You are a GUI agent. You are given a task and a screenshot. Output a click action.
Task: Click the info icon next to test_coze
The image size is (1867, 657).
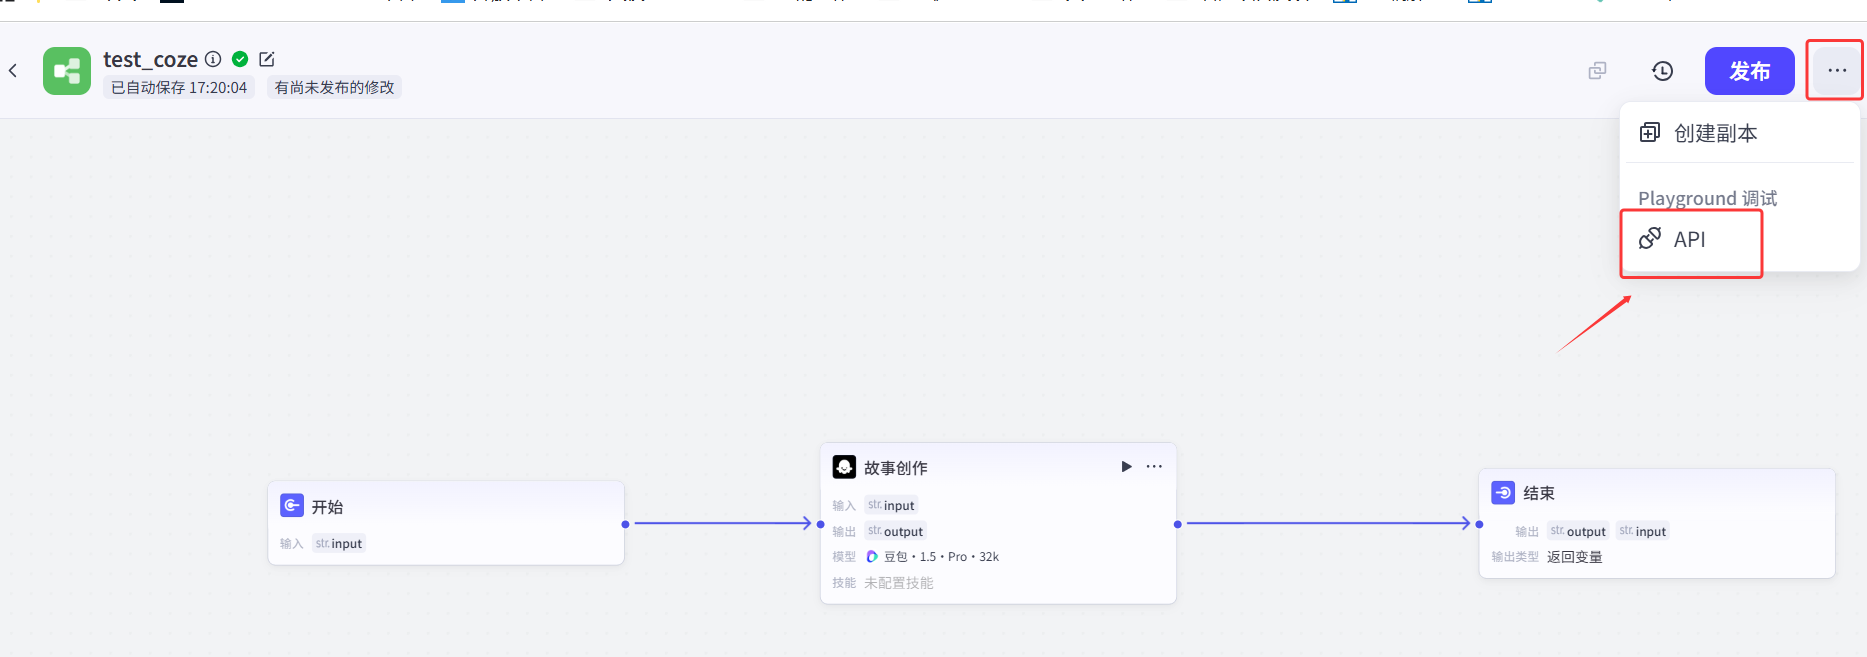(x=213, y=59)
